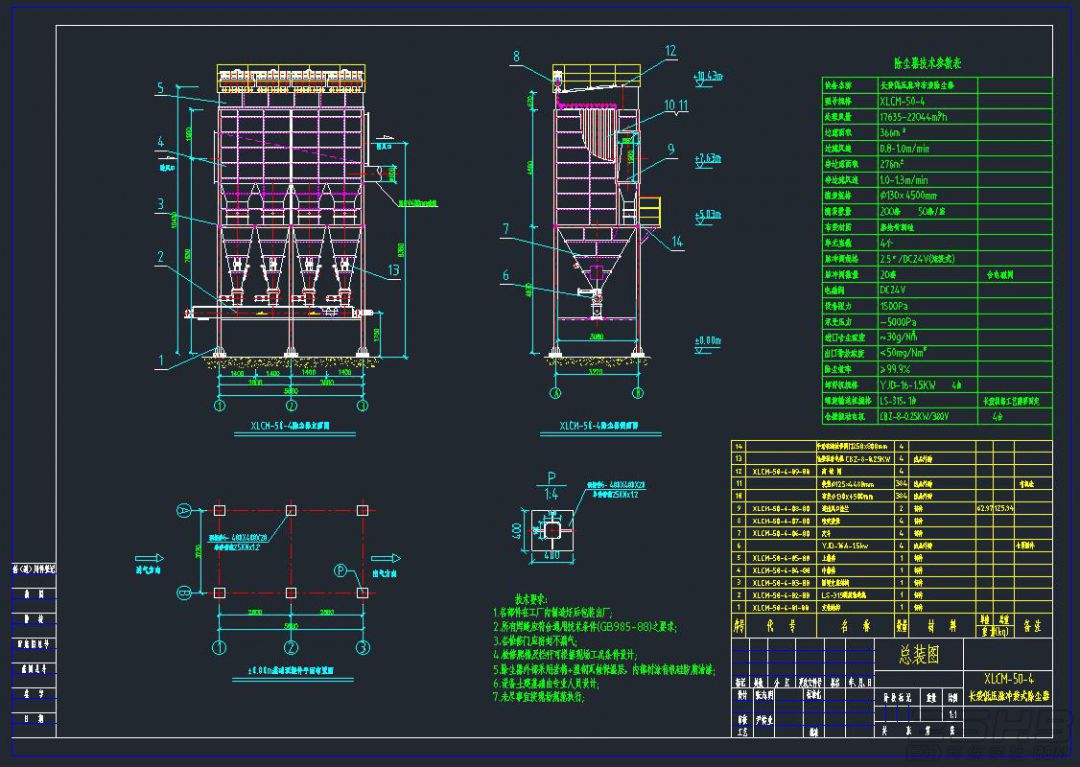Click callout number 1 near the front view base
This screenshot has width=1080, height=767.
coord(160,359)
